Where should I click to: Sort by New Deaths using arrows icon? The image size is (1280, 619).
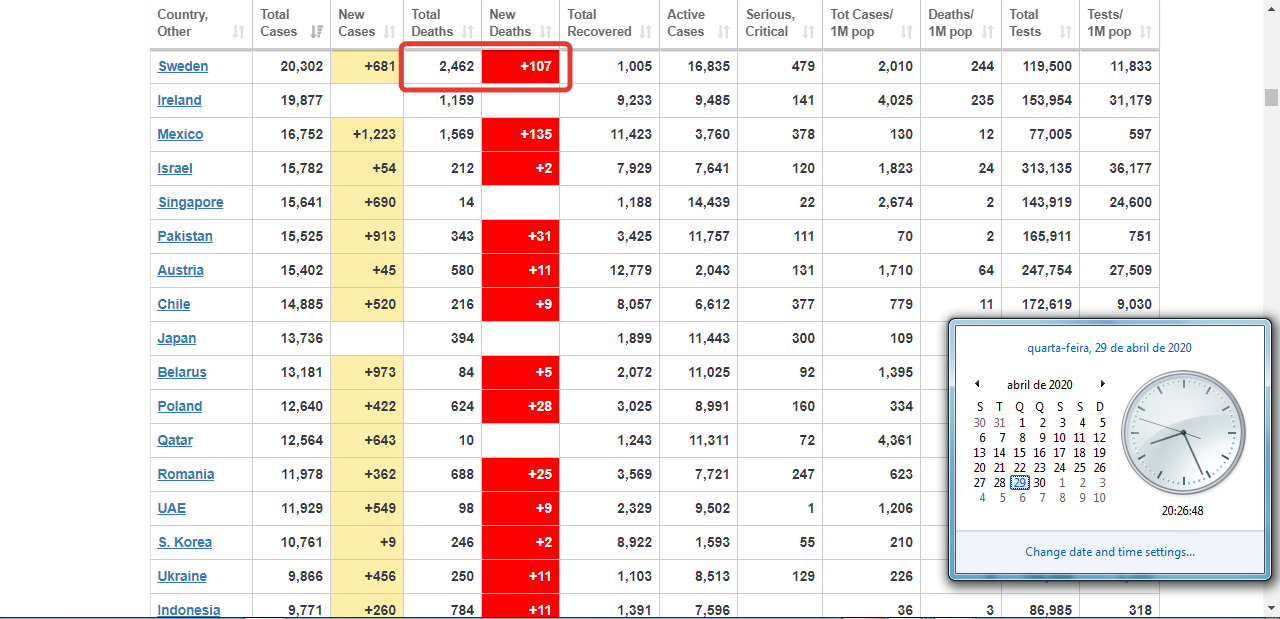pyautogui.click(x=546, y=32)
